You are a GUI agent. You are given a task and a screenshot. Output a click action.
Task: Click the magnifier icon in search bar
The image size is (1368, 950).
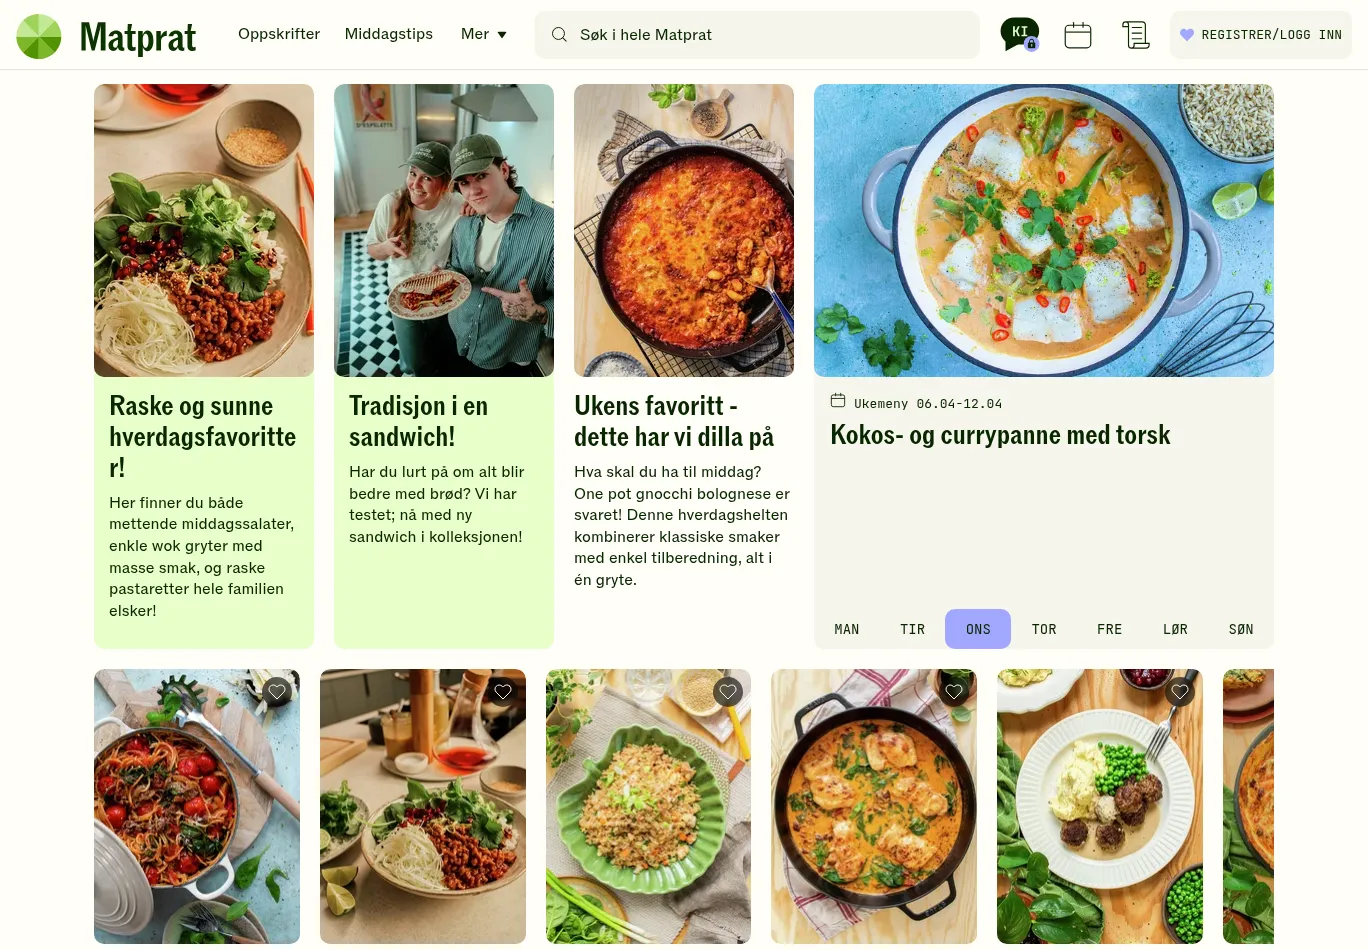pos(559,35)
